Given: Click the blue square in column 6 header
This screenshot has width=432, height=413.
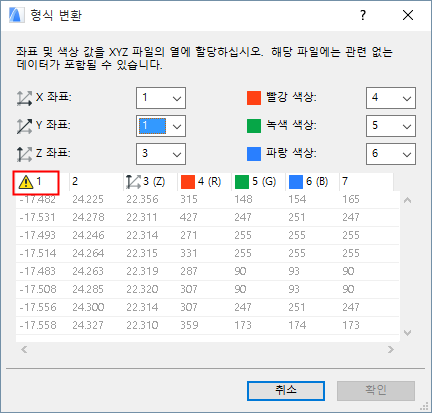Looking at the screenshot, I should 296,182.
